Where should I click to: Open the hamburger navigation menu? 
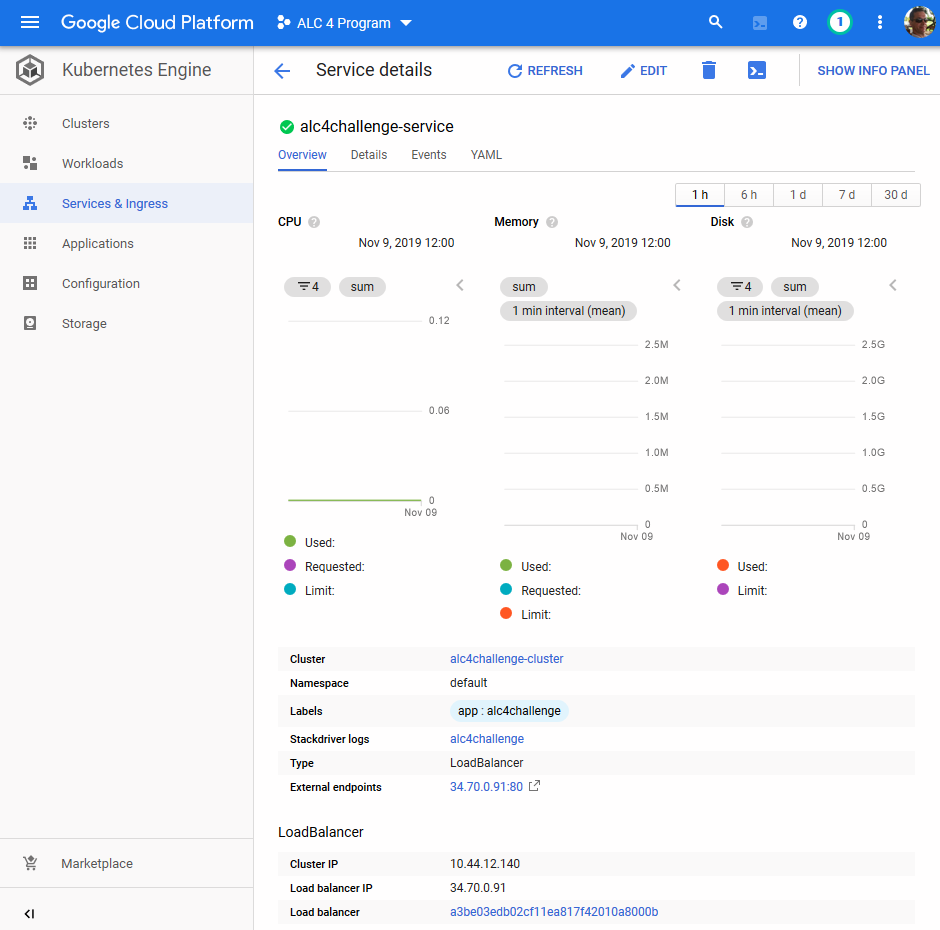pos(29,23)
